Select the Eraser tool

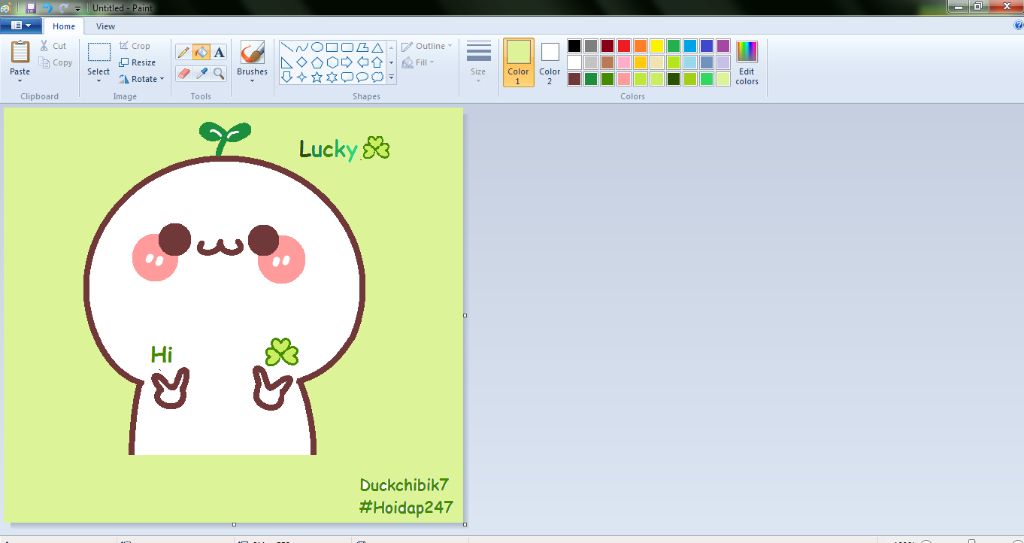pyautogui.click(x=184, y=73)
